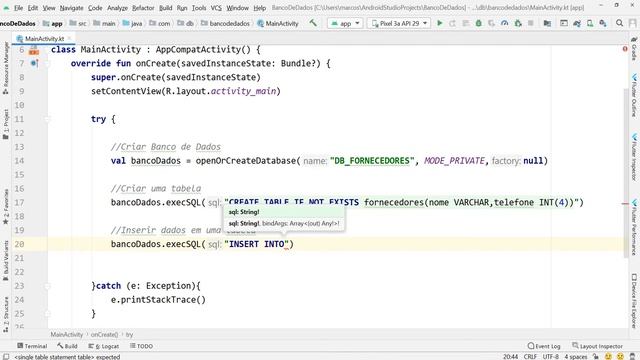Screen dimensions: 640x360
Task: Click the gutter icon on line 7
Action: coord(34,63)
